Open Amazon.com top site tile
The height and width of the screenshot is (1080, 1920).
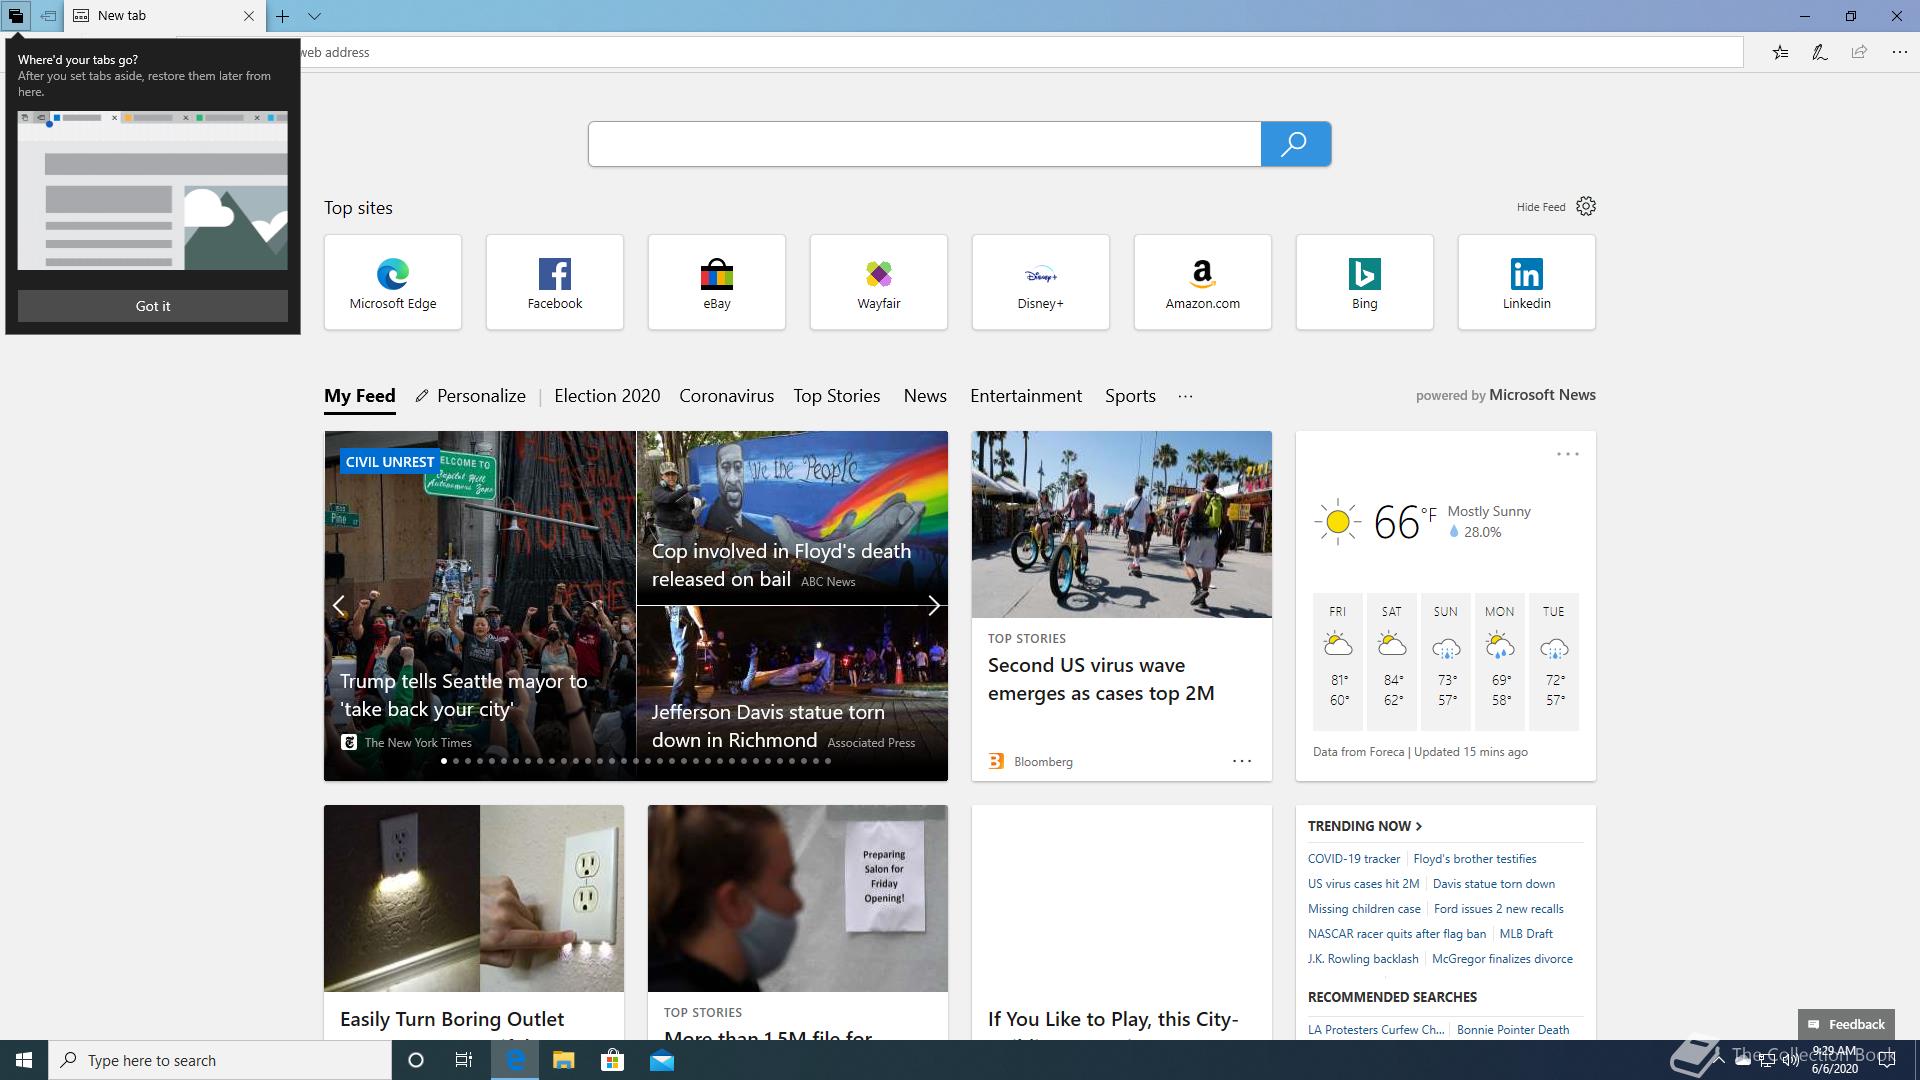[1203, 282]
